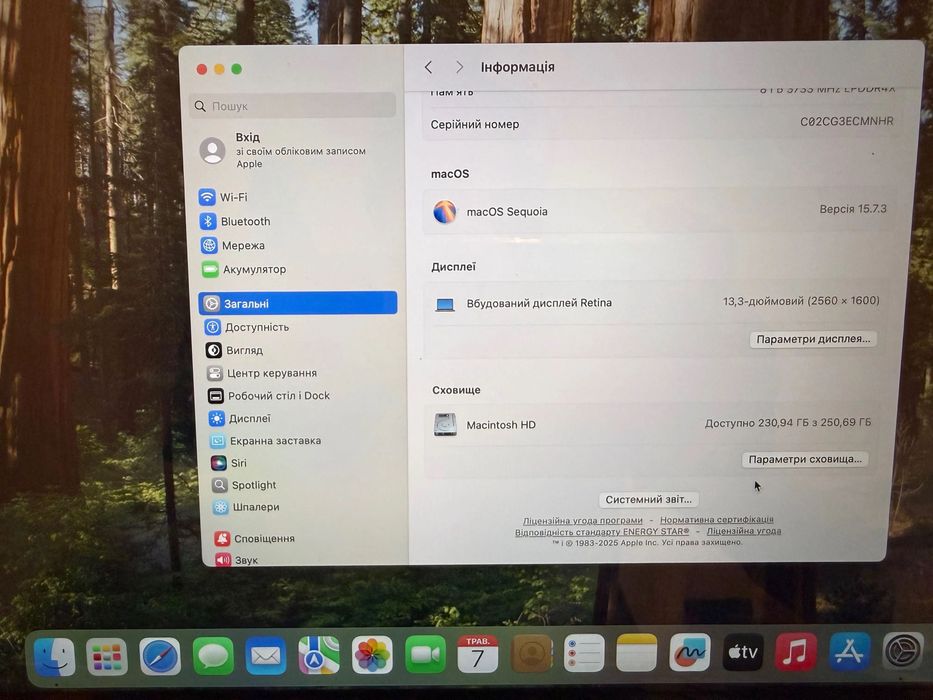Open Mail app in the Dock
This screenshot has width=933, height=700.
pyautogui.click(x=266, y=655)
